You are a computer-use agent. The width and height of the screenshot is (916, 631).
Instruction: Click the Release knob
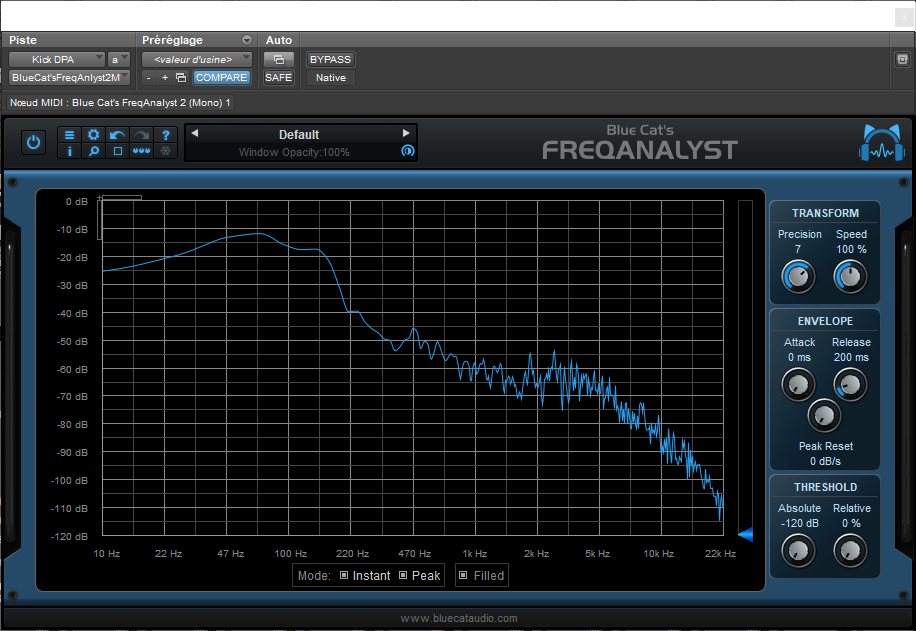(x=850, y=385)
